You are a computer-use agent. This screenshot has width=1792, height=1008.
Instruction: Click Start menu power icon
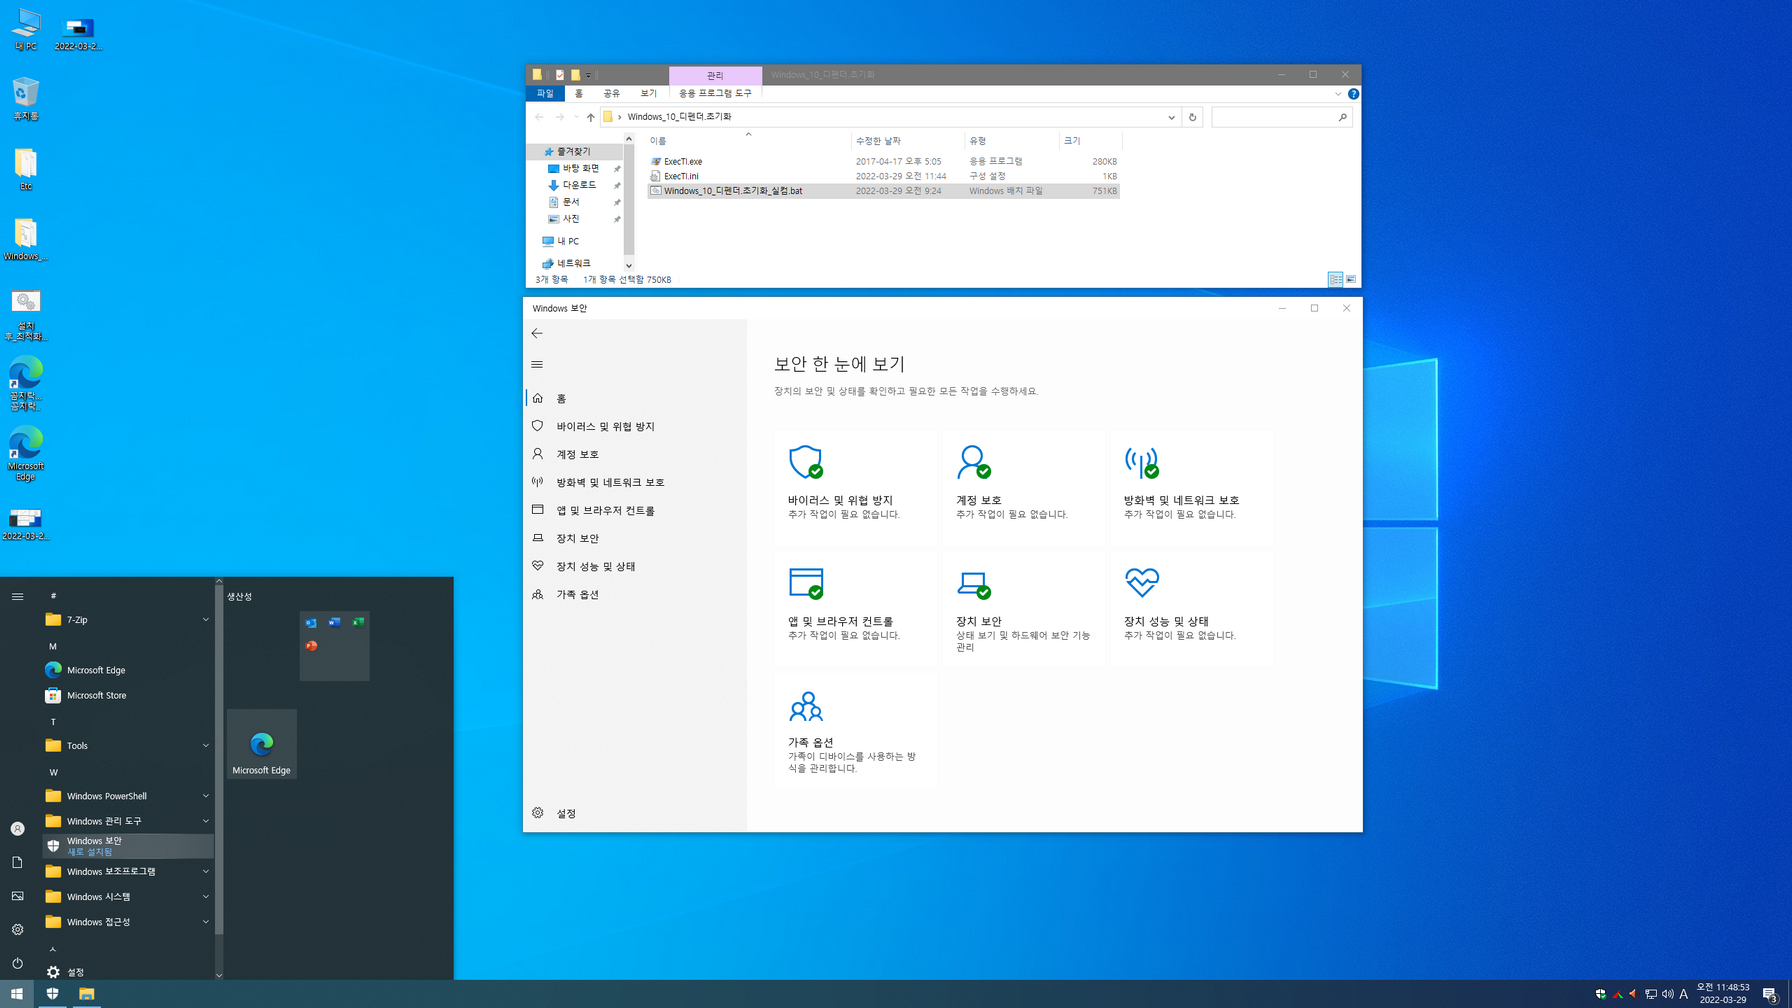[17, 963]
